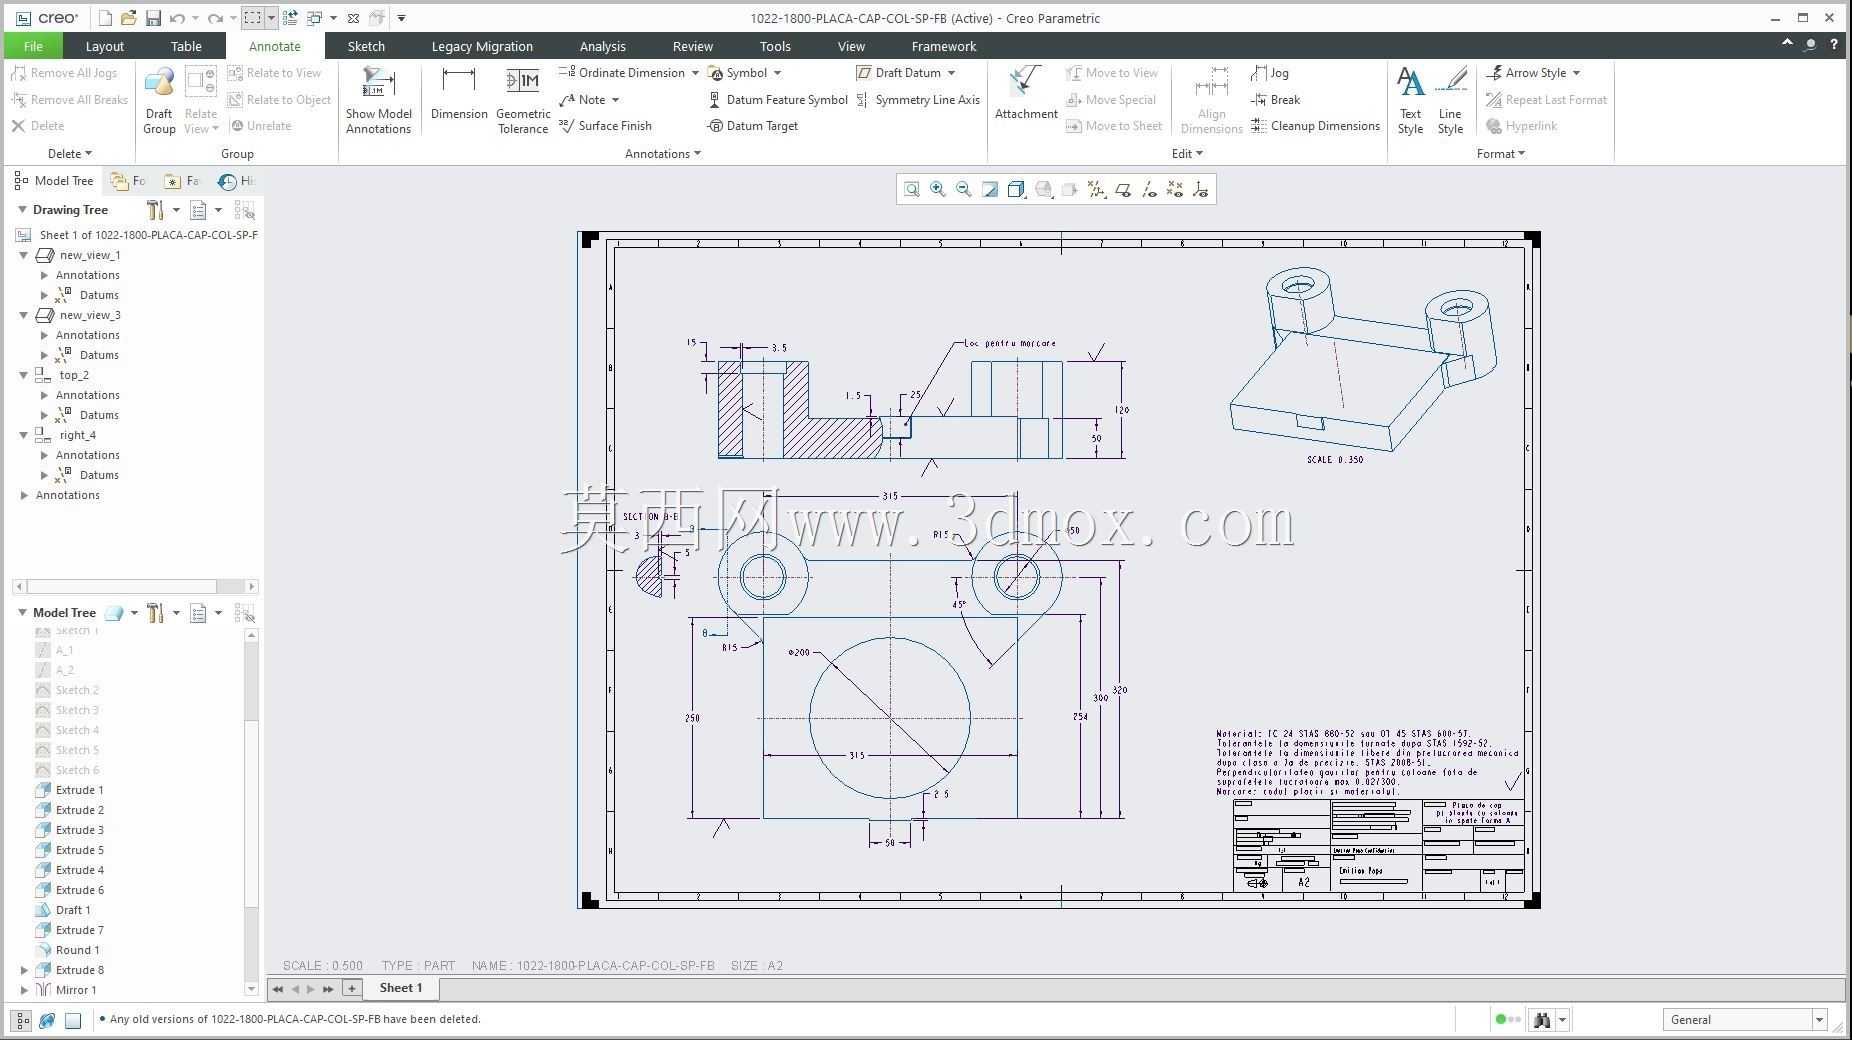Toggle the browser globe icon in status bar
The height and width of the screenshot is (1040, 1852).
[47, 1020]
